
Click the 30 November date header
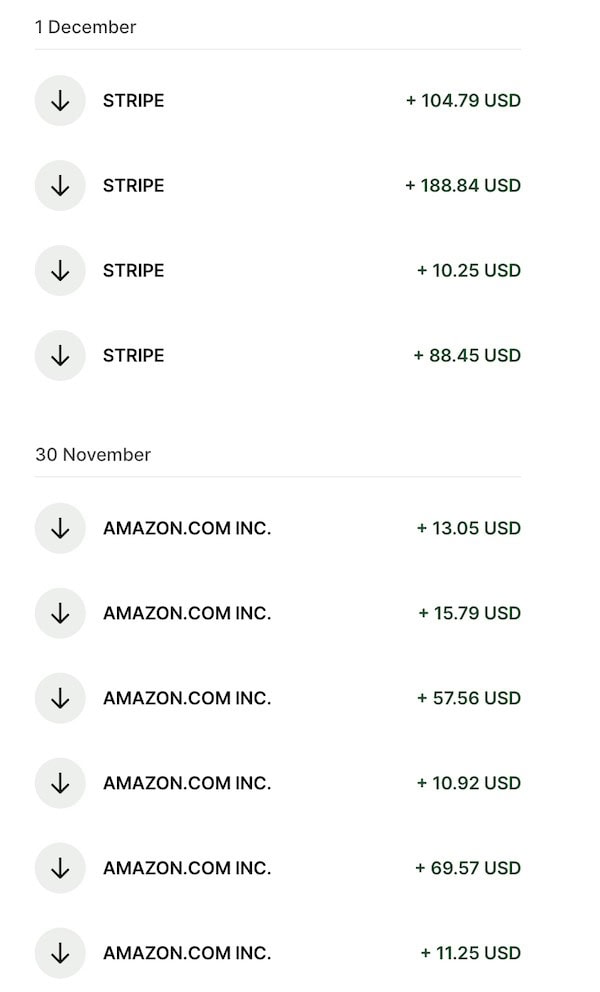93,455
